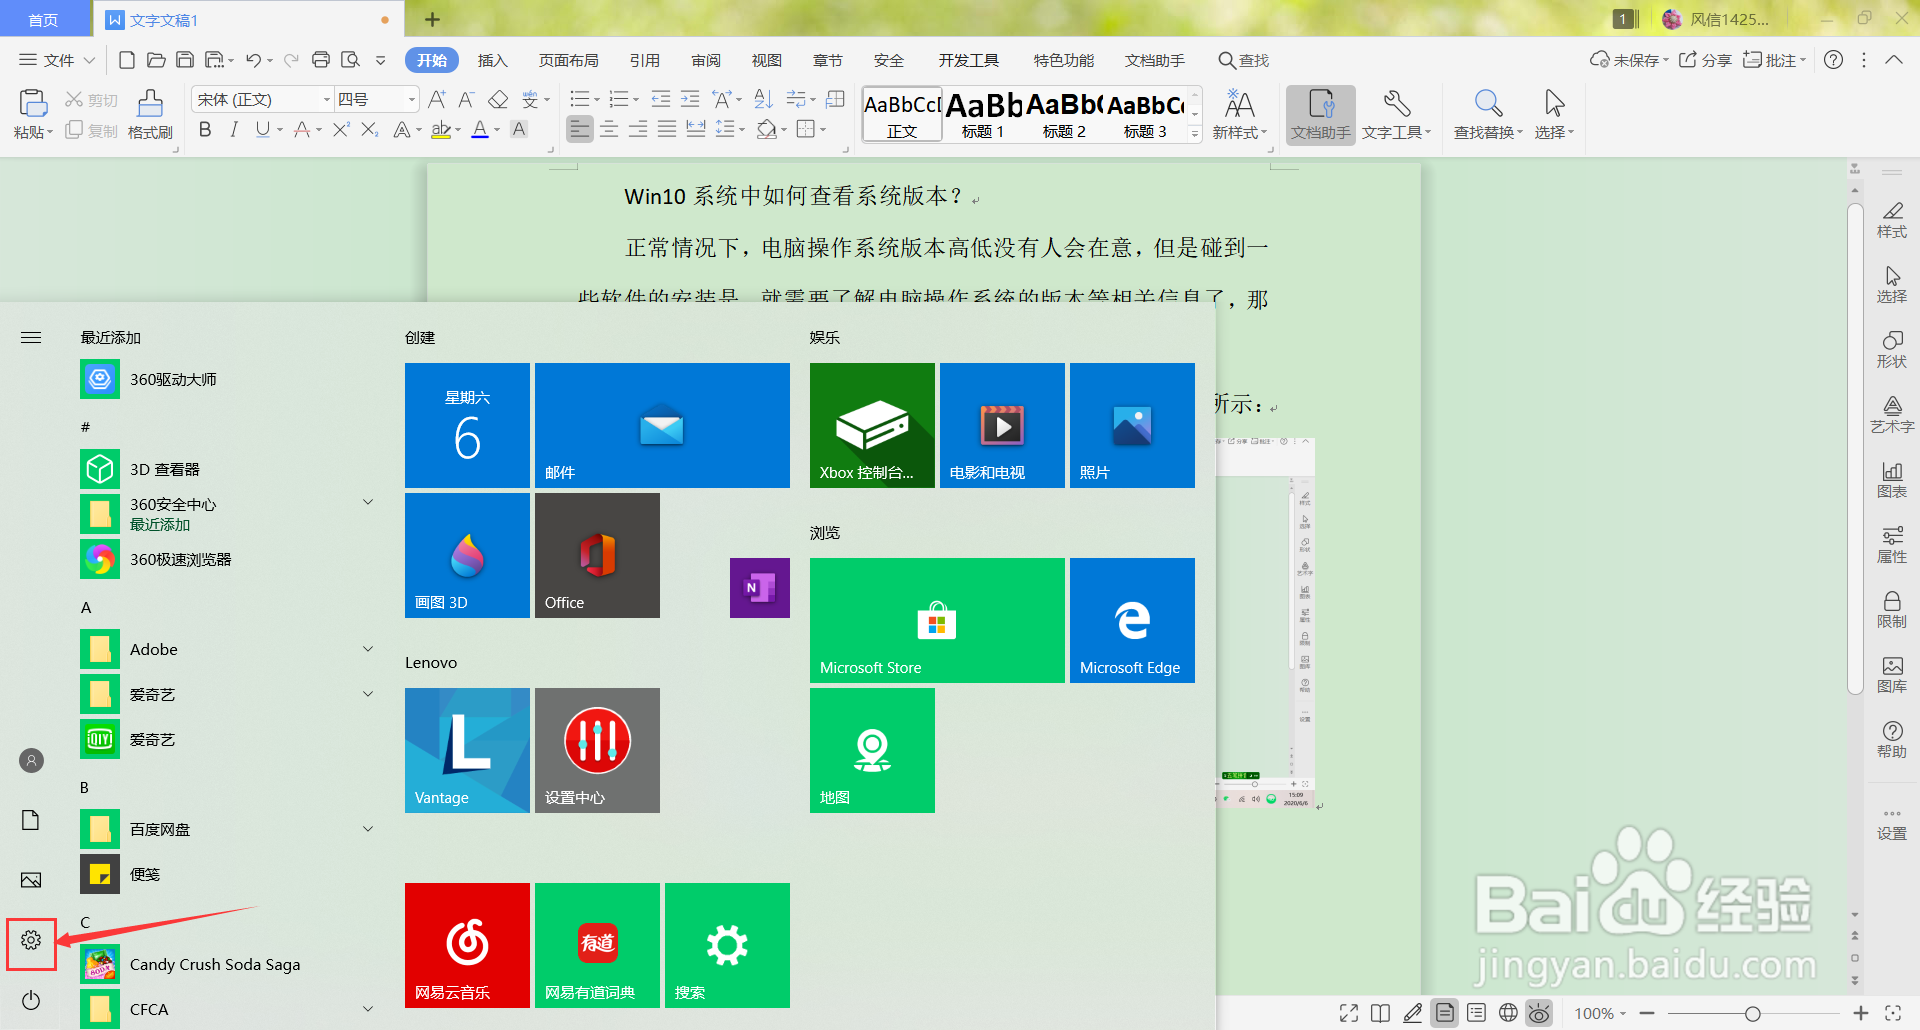Screen dimensions: 1920x1030
Task: Open 查找替换 from the ribbon
Action: point(1487,113)
